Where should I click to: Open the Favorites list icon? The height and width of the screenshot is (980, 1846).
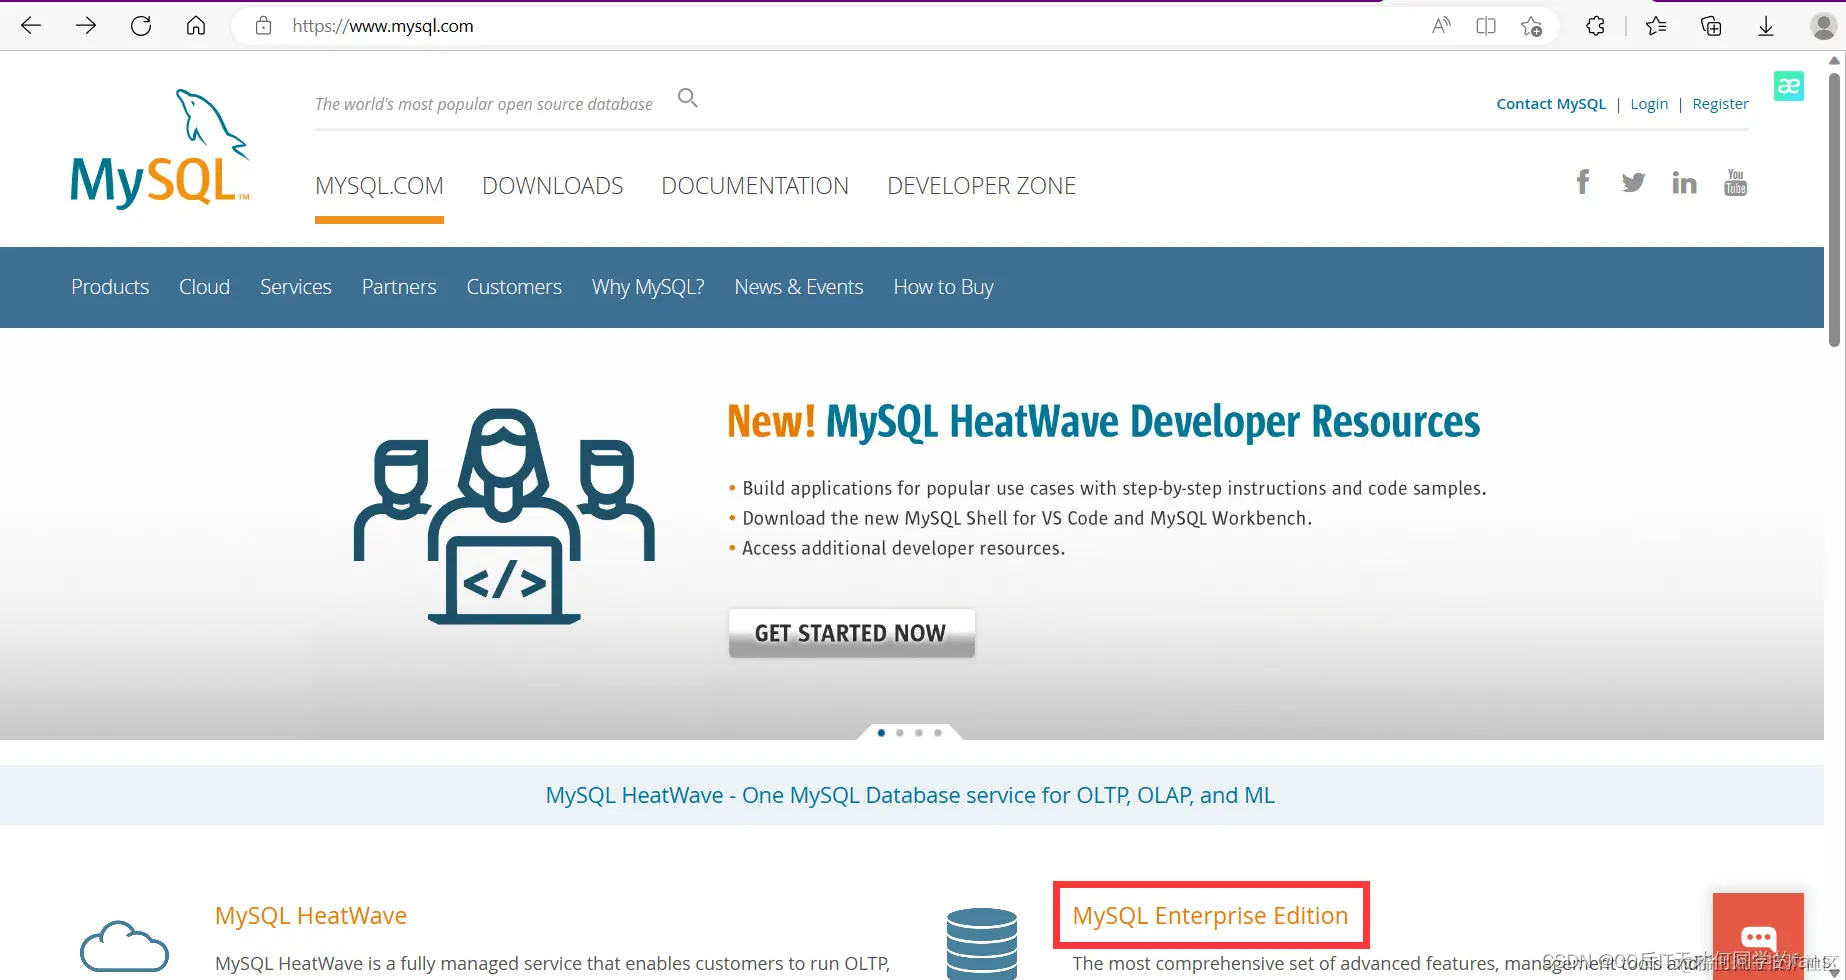click(1656, 26)
